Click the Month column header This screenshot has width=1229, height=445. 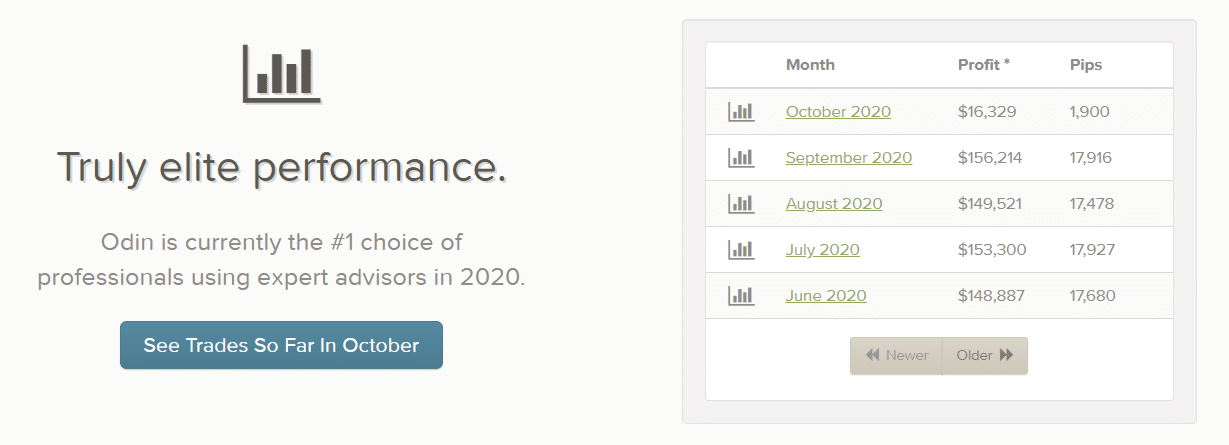(810, 65)
